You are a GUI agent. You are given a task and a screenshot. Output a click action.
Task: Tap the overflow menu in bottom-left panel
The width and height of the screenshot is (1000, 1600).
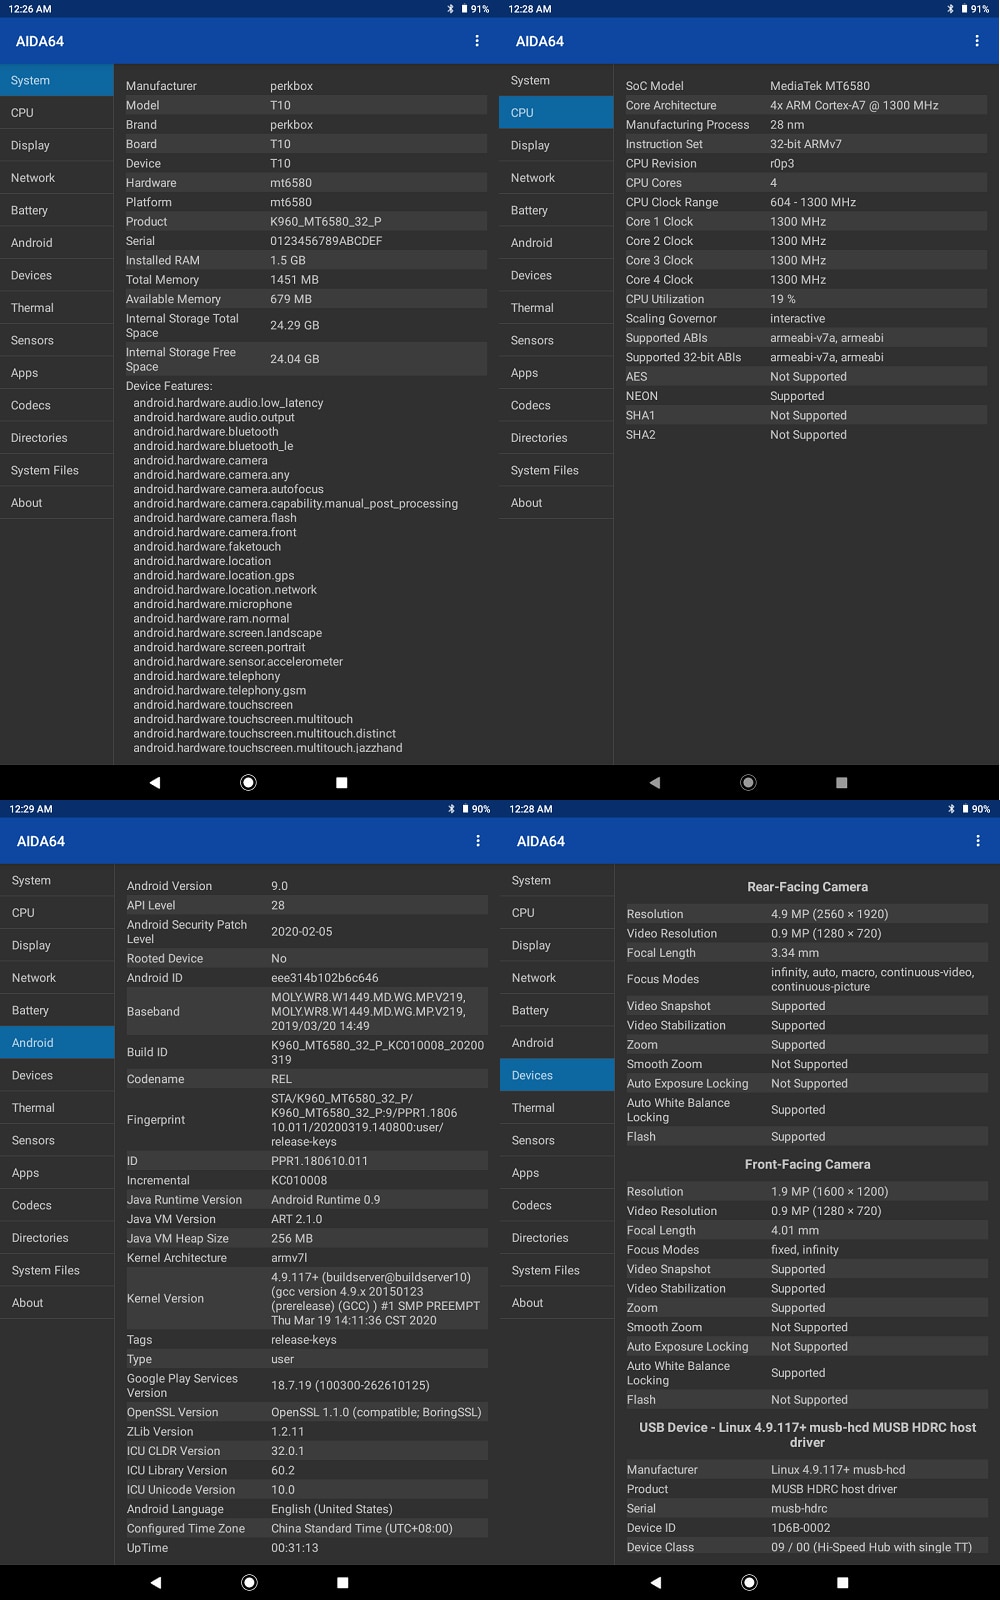pyautogui.click(x=478, y=841)
